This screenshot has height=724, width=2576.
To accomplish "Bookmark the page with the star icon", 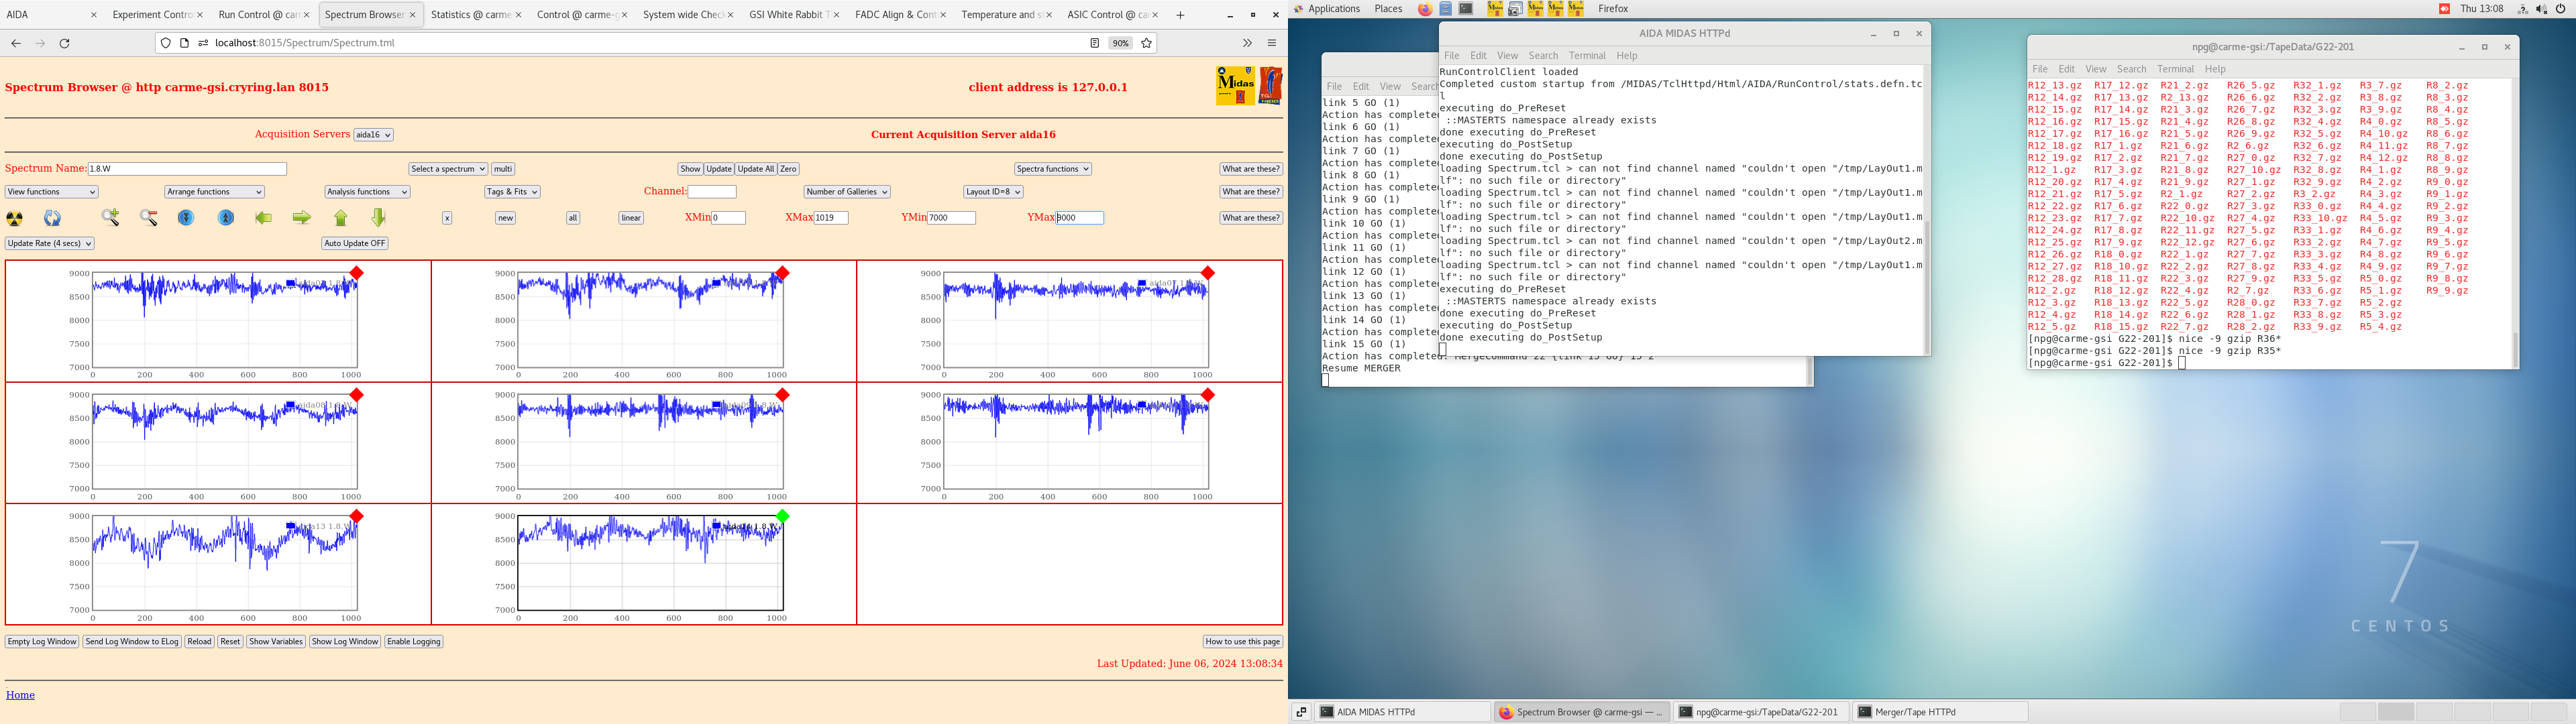I will [1147, 43].
